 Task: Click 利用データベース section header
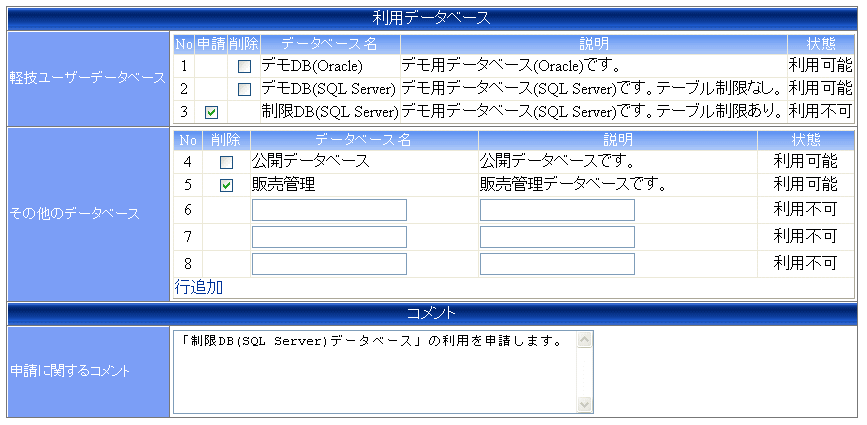pos(432,18)
